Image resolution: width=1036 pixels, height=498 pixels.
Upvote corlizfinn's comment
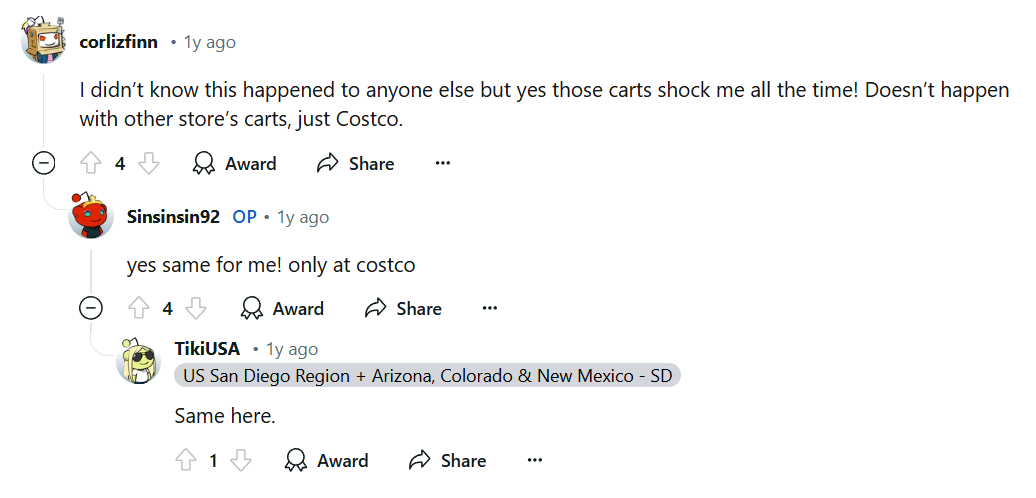click(x=91, y=163)
